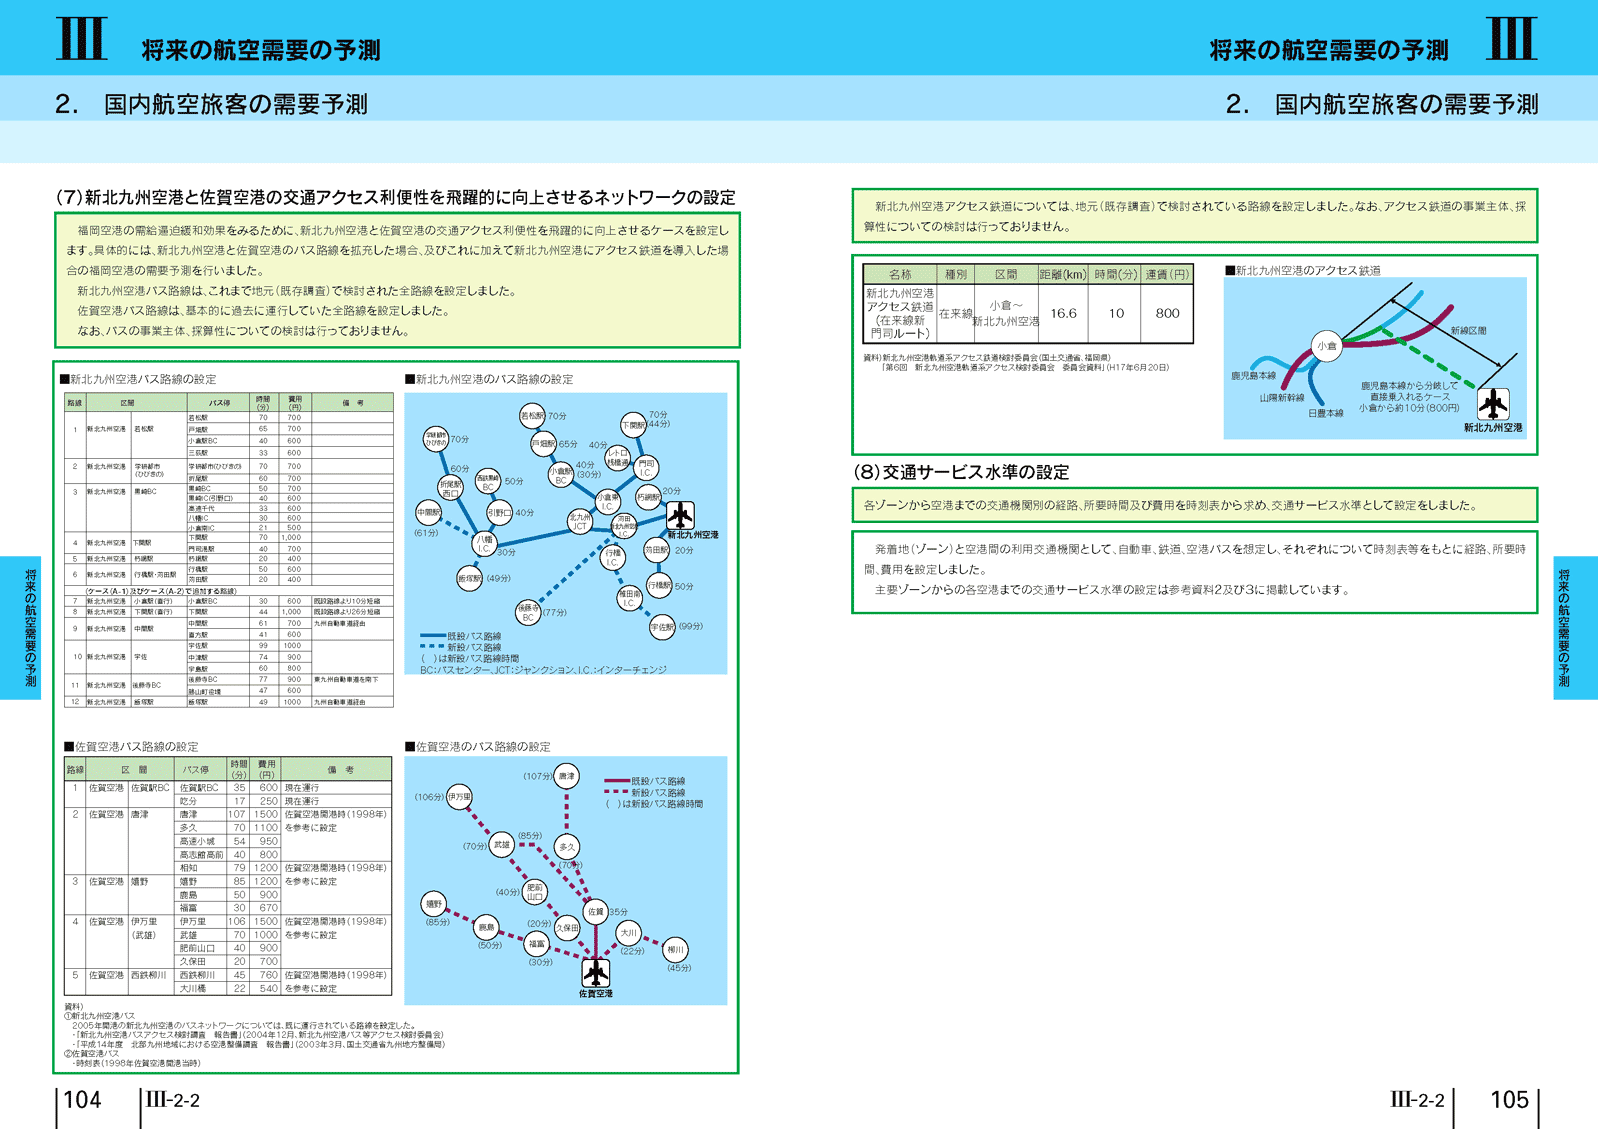Click the 福富 node in the Saga map
Screen dimensions: 1598x1129
coord(538,944)
